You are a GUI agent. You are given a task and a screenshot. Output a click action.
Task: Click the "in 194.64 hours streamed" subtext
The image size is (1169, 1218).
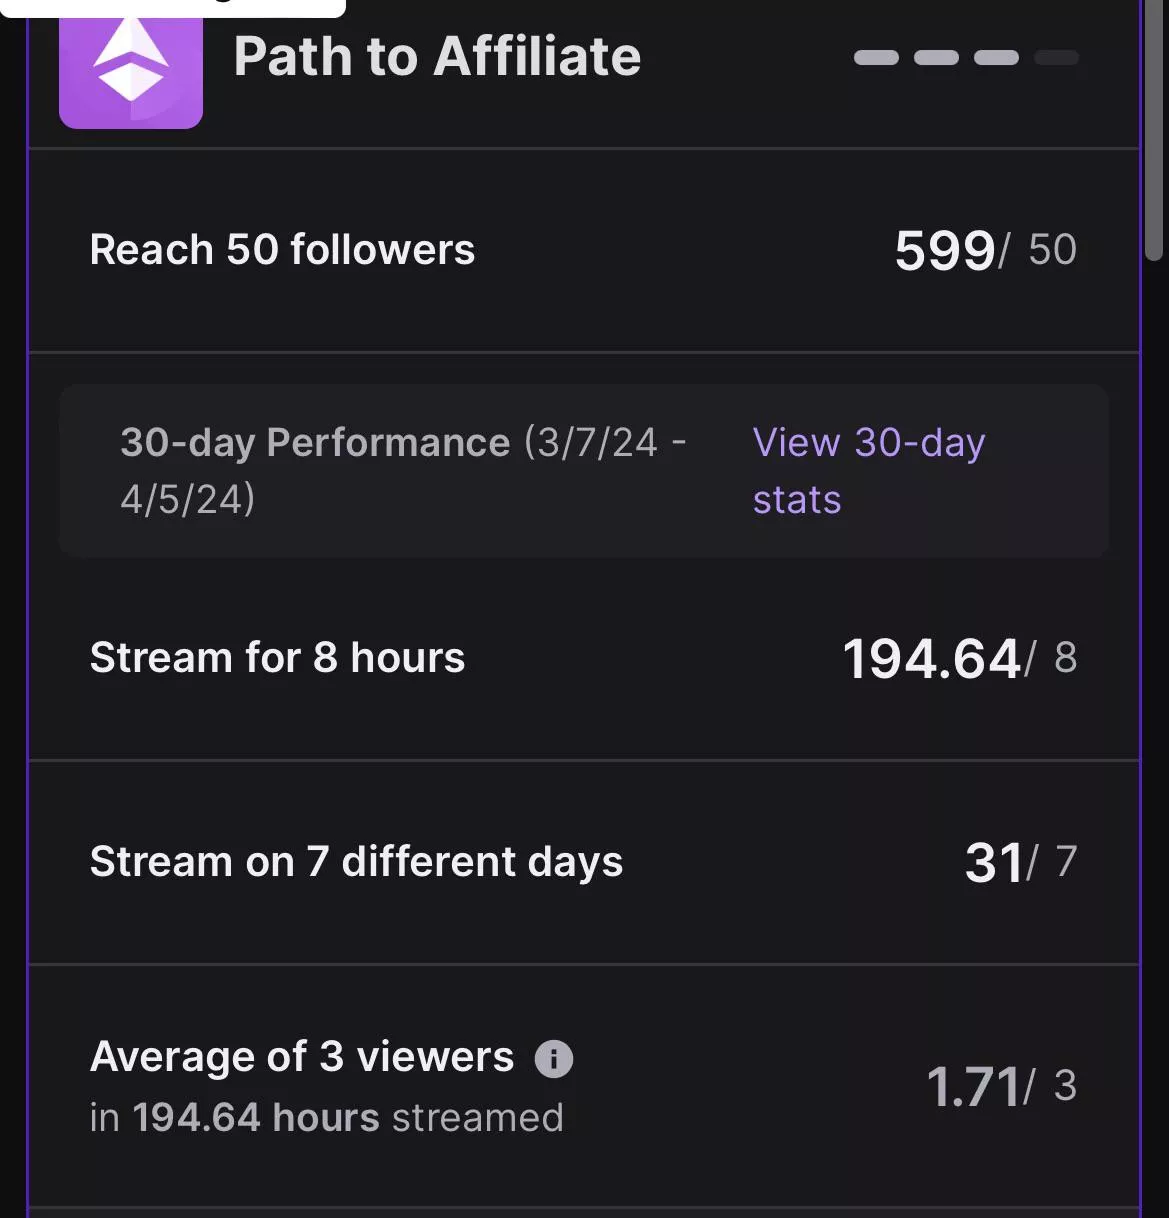click(326, 1118)
